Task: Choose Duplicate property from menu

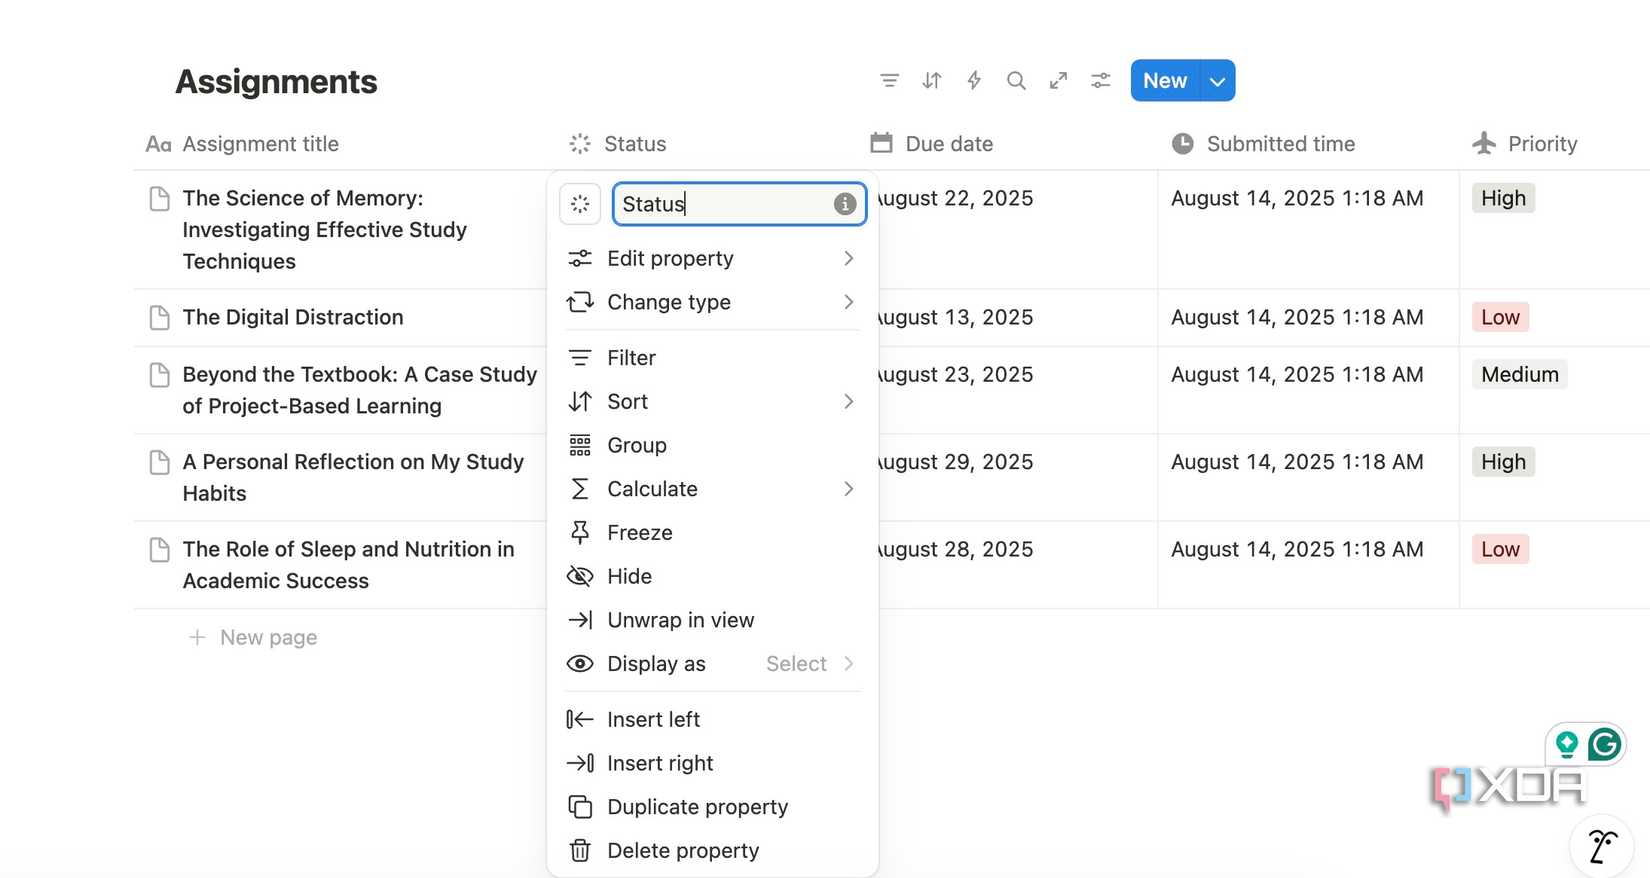Action: [x=697, y=807]
